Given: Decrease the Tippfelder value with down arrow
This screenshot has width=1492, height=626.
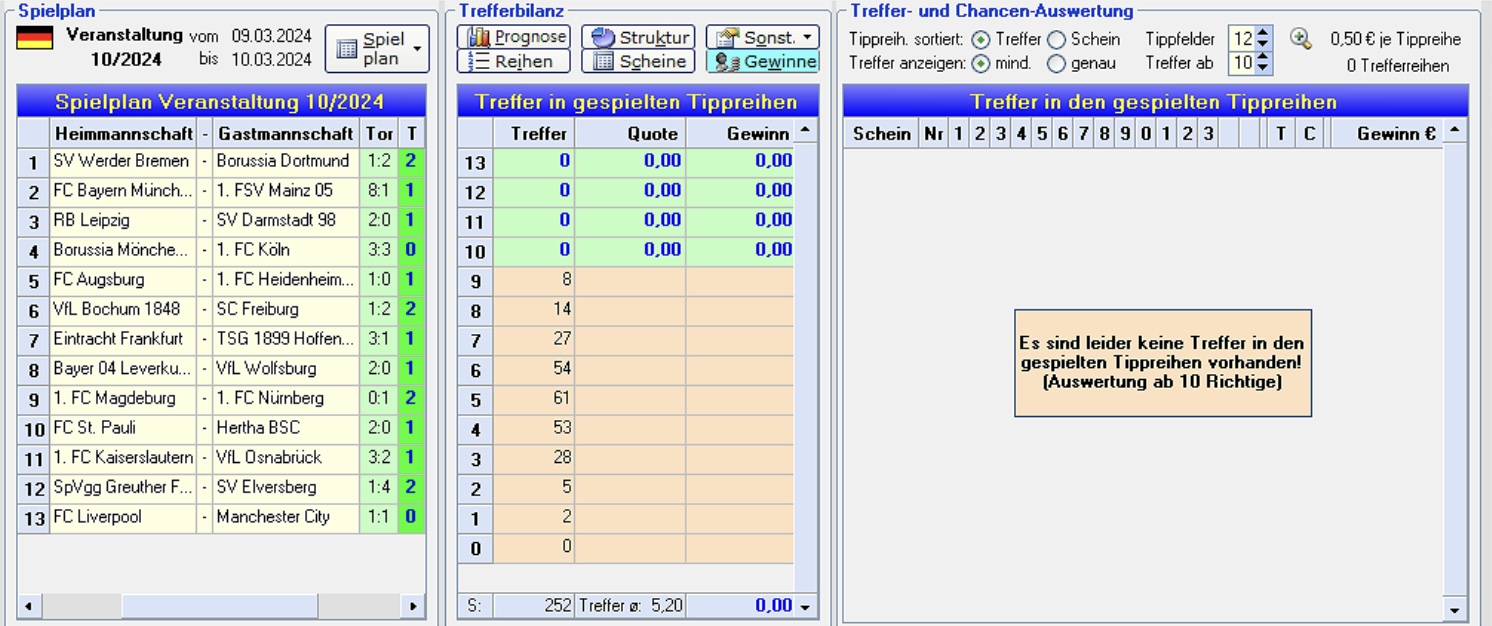Looking at the screenshot, I should (1263, 45).
